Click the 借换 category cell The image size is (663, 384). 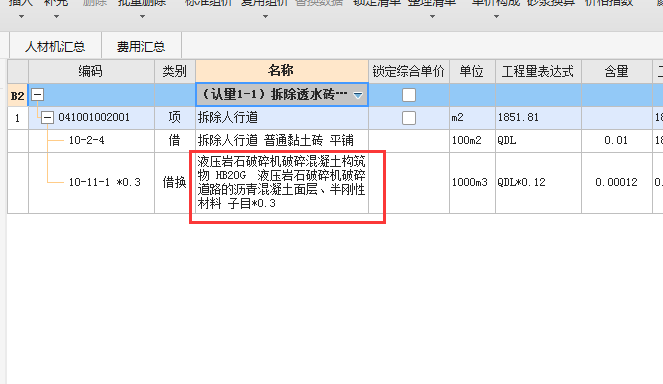pyautogui.click(x=175, y=183)
